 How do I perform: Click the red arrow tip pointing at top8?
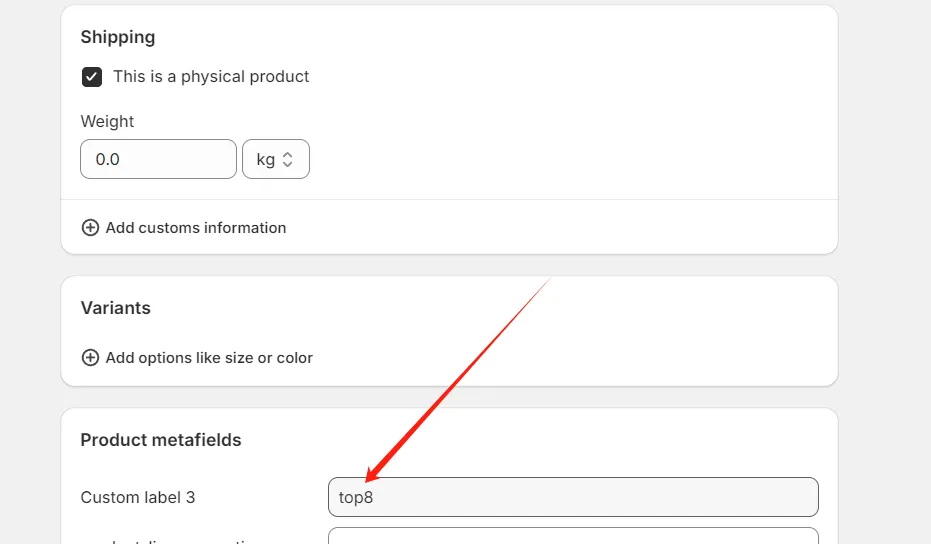click(x=368, y=480)
